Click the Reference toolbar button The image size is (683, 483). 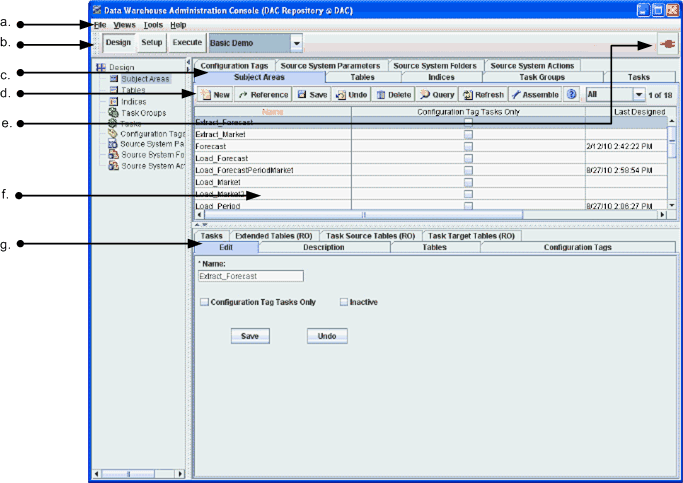pyautogui.click(x=263, y=95)
